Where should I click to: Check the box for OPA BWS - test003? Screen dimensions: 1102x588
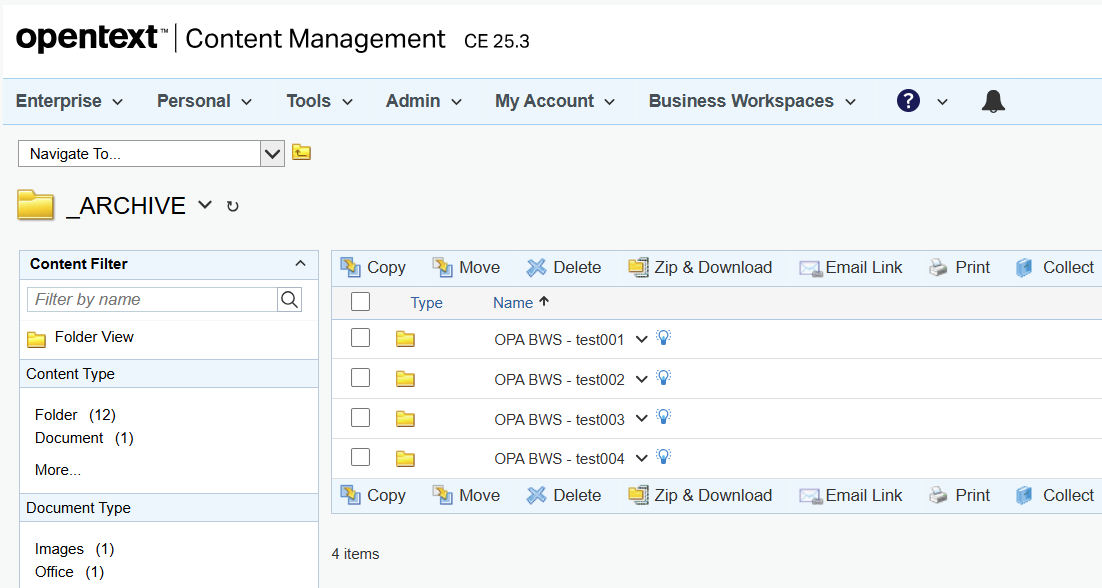click(361, 417)
